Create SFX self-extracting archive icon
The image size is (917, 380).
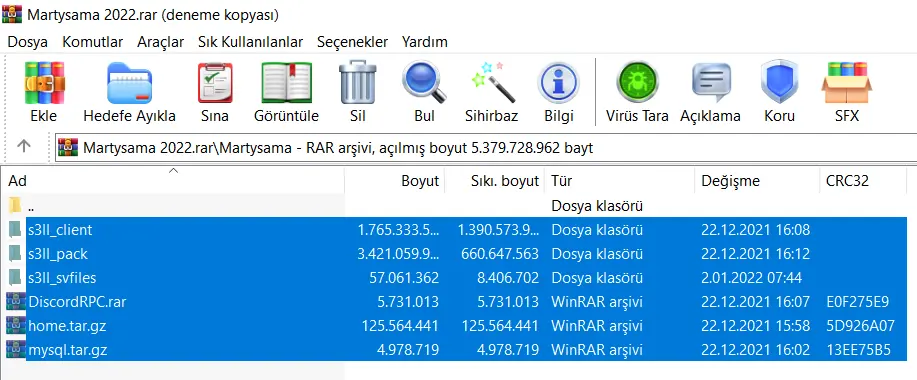pos(846,84)
